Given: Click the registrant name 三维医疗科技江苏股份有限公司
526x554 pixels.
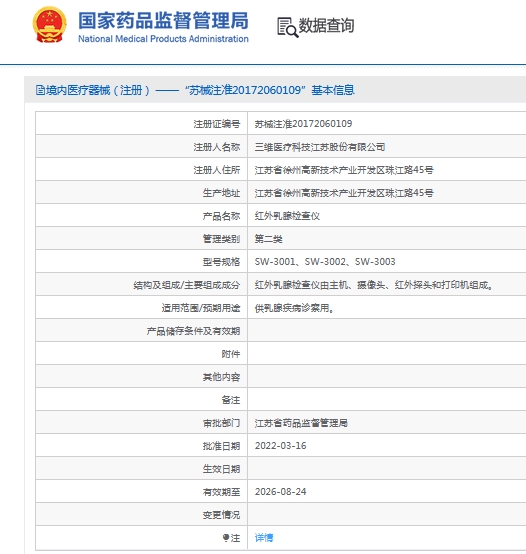Looking at the screenshot, I should [320, 147].
